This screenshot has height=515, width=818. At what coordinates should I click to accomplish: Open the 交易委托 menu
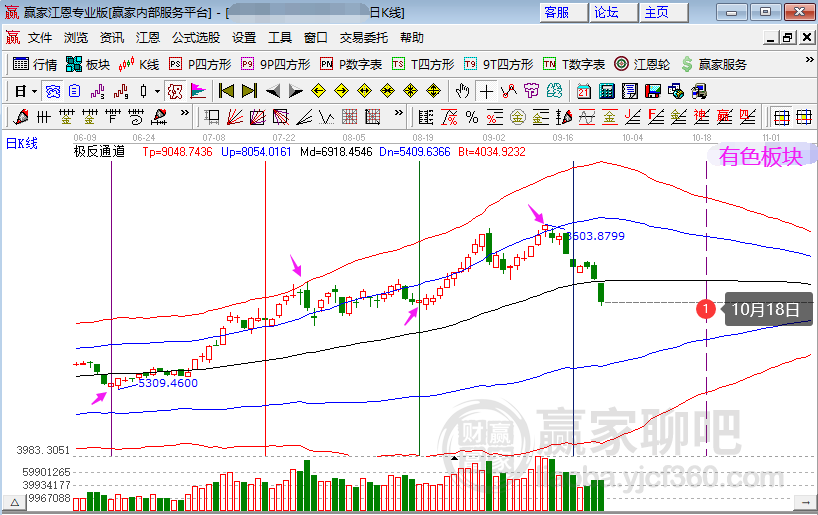364,38
